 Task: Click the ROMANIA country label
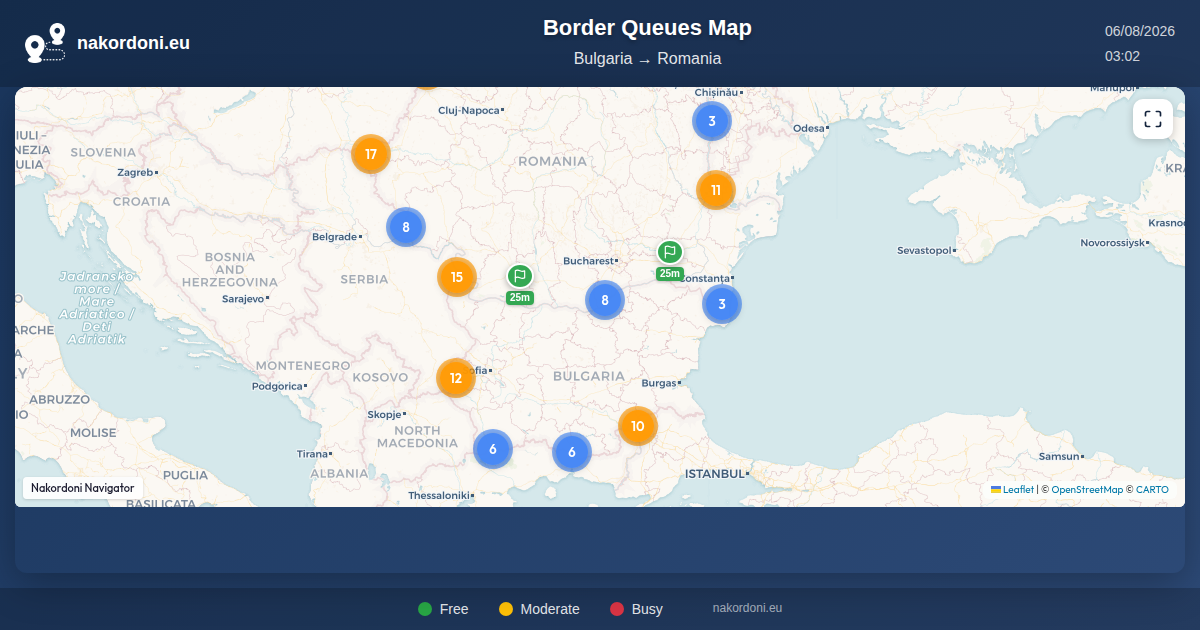point(552,161)
